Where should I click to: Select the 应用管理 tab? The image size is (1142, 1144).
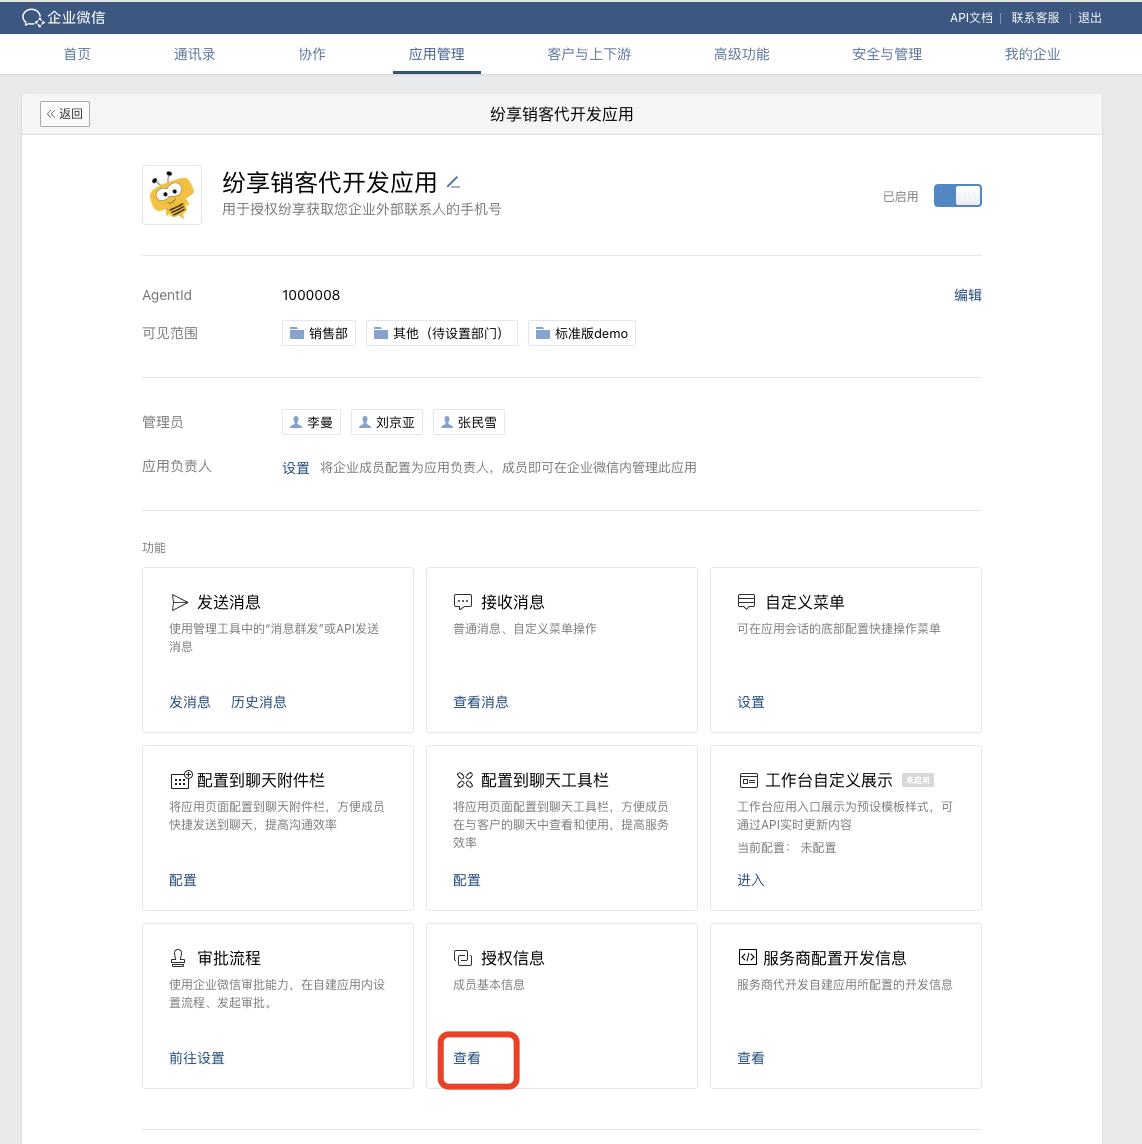point(436,54)
